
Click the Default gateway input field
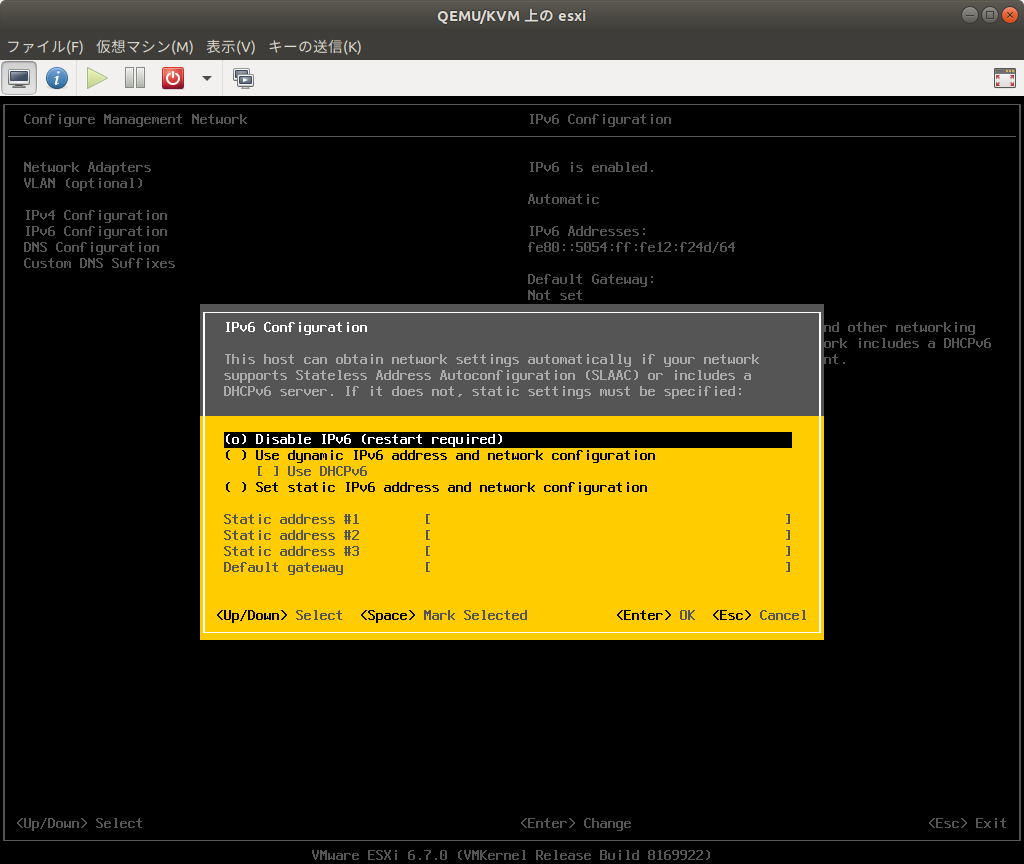(608, 568)
